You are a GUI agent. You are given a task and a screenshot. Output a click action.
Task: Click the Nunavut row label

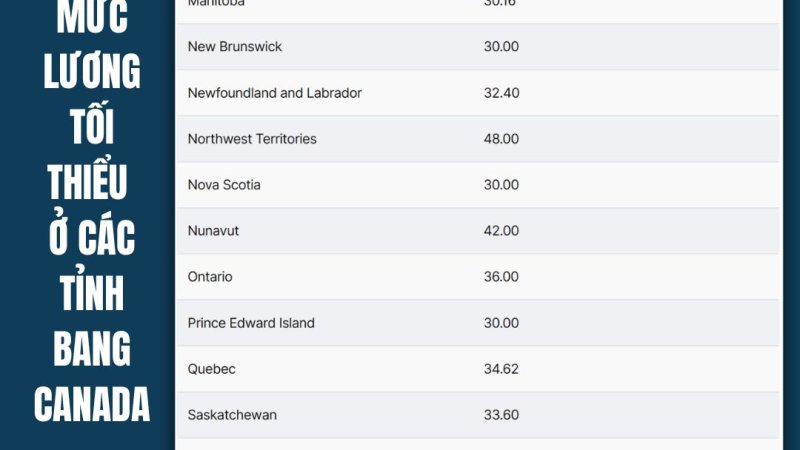(213, 231)
